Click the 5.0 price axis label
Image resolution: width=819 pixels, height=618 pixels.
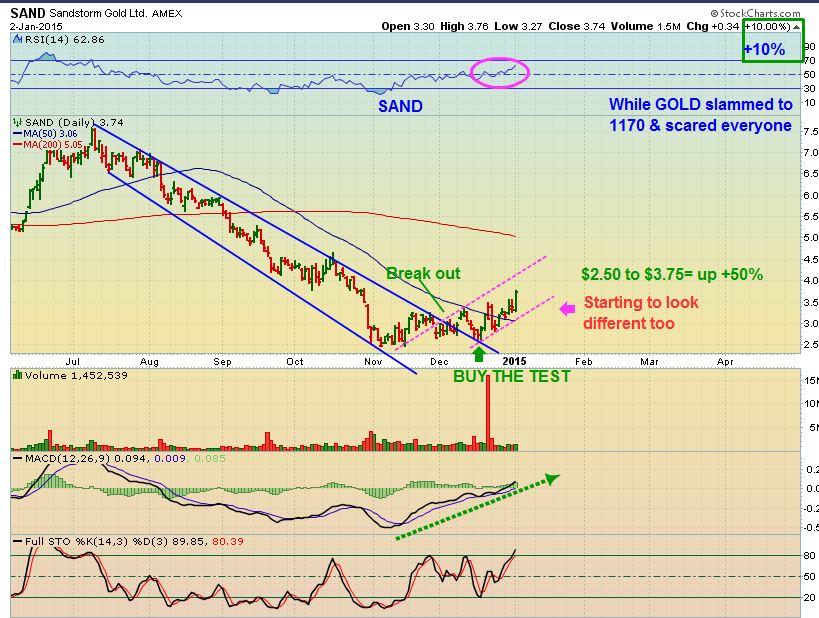click(x=810, y=237)
